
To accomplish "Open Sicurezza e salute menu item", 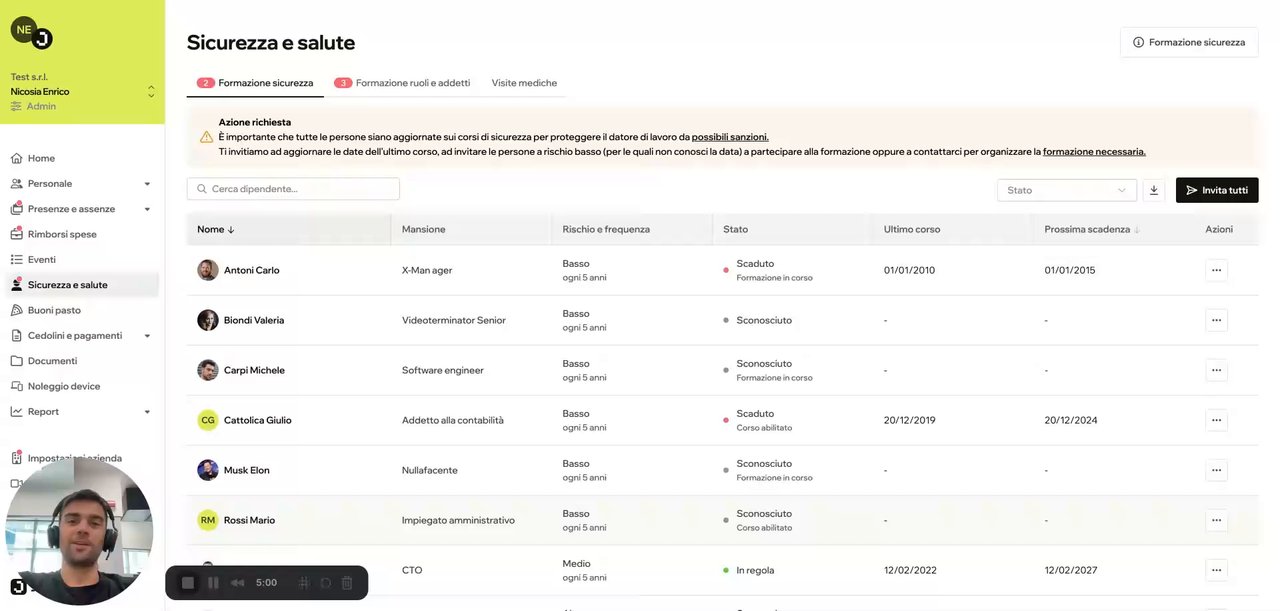I will pos(82,285).
